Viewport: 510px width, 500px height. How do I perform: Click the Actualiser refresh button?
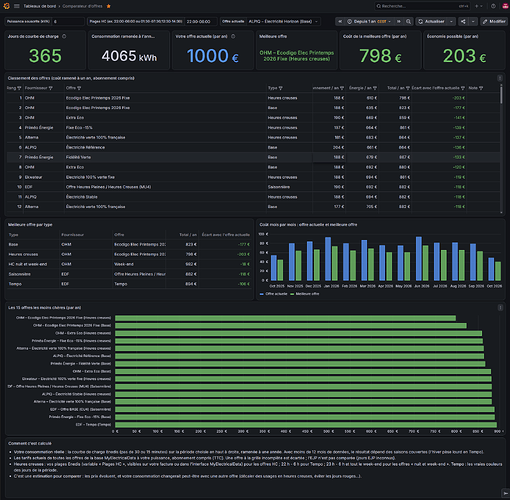click(x=432, y=21)
